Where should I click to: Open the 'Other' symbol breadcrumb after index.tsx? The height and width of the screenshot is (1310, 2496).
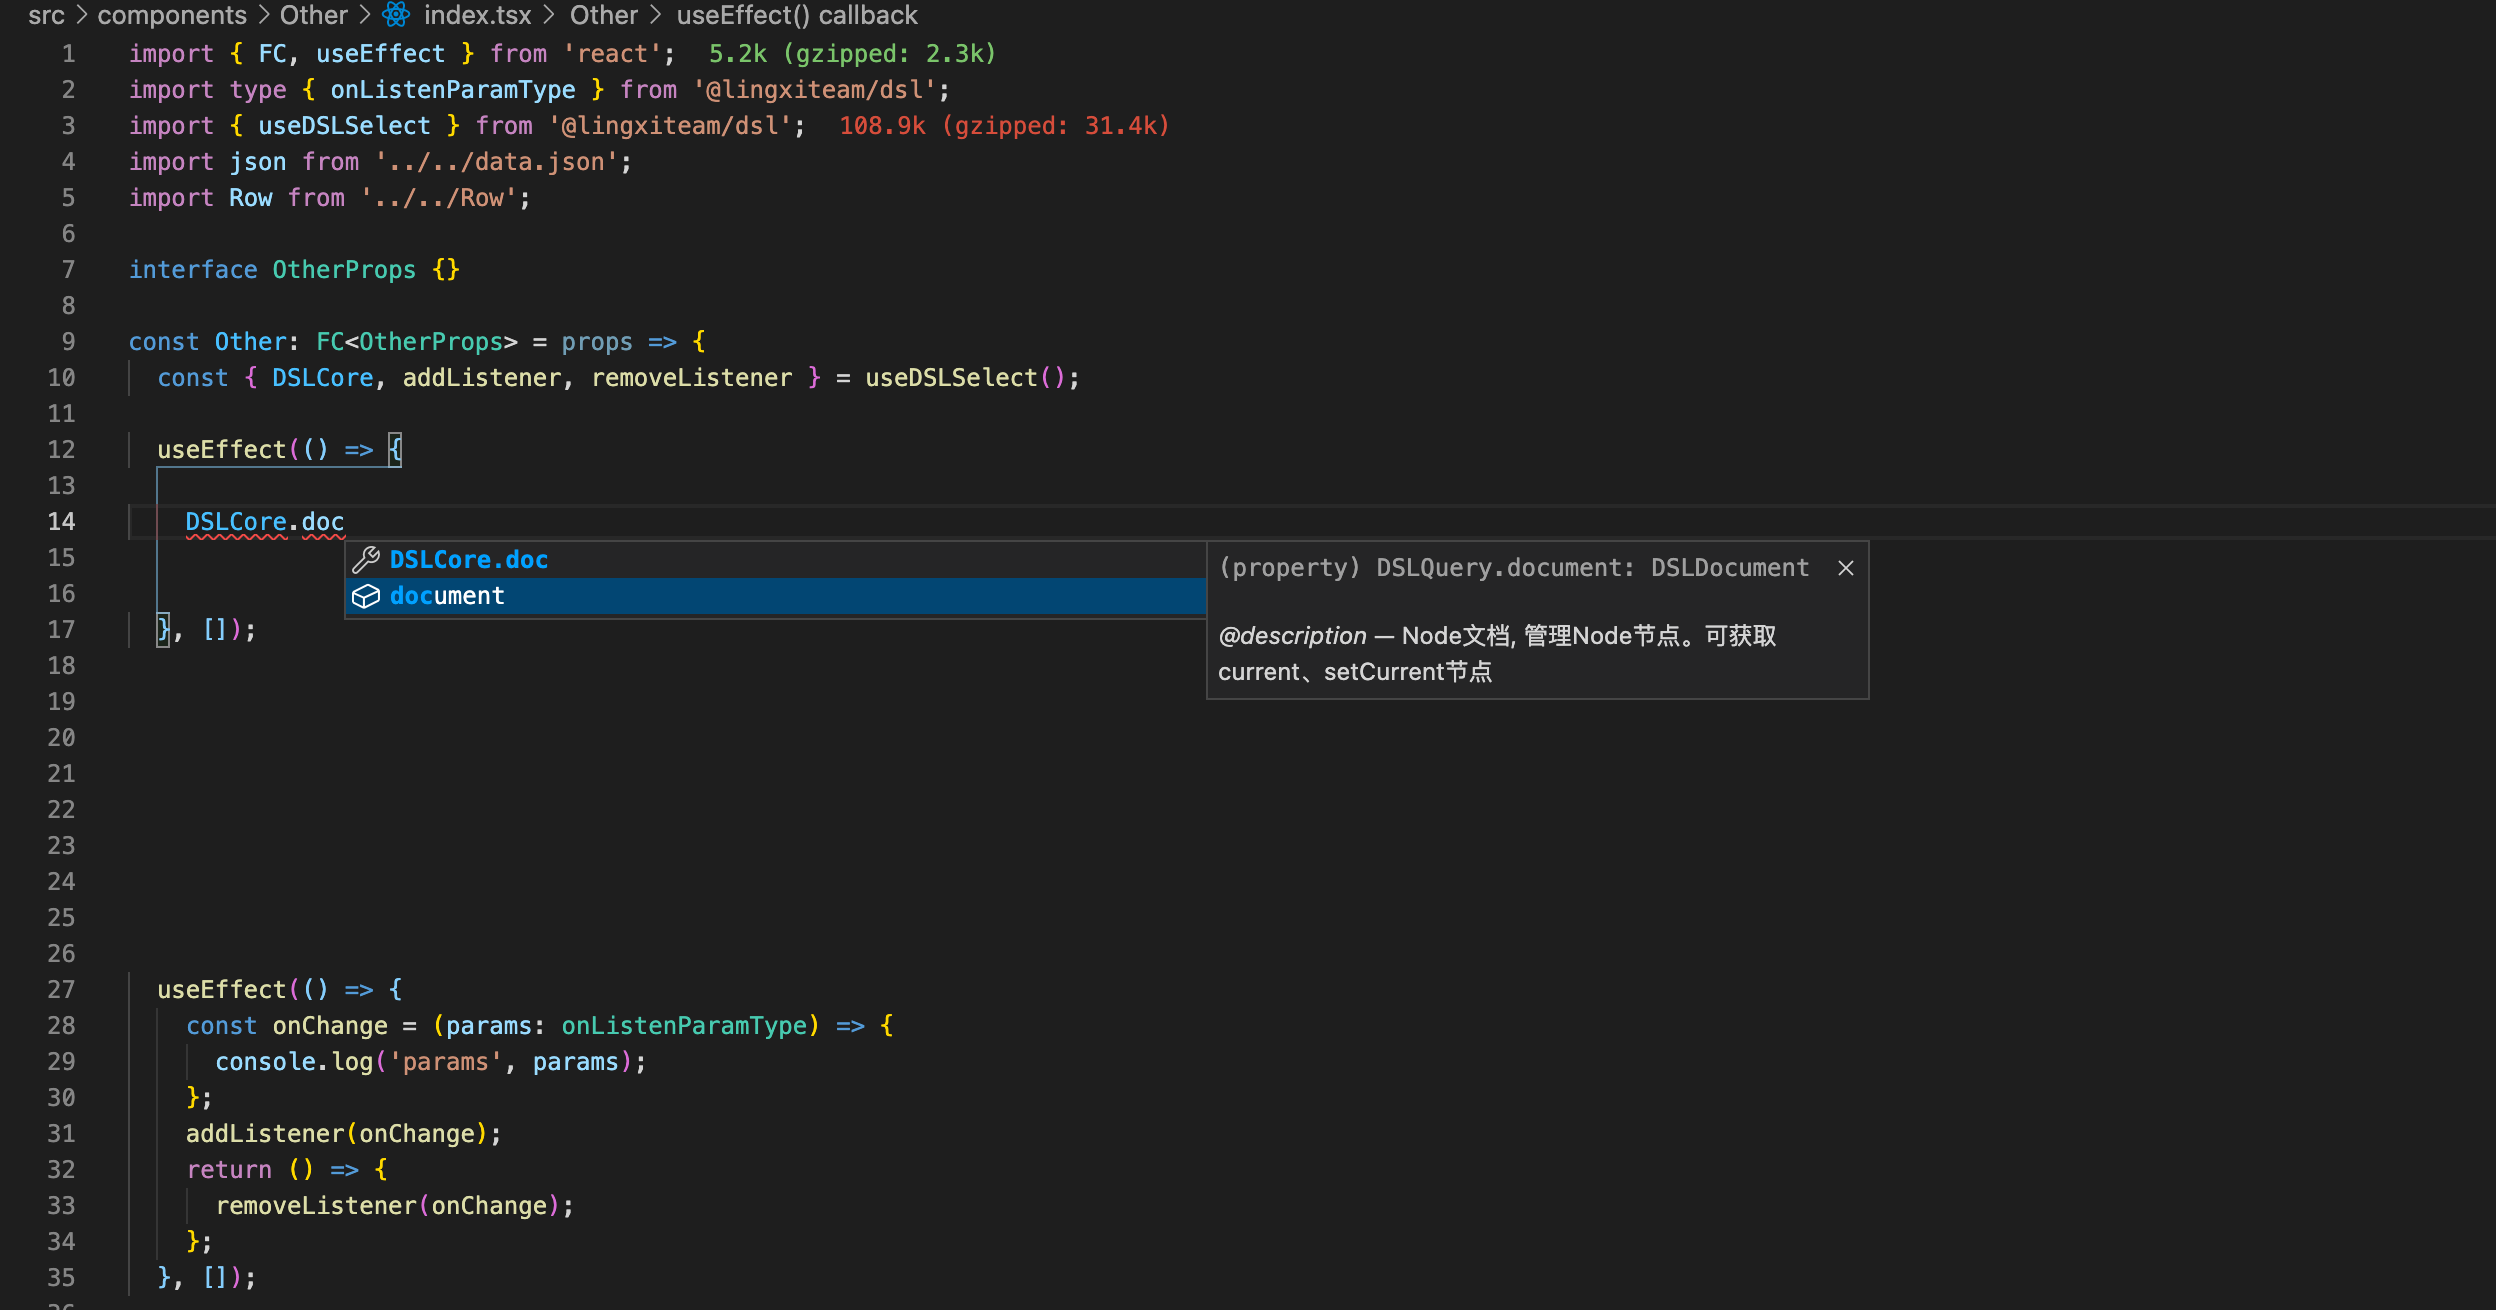(604, 15)
